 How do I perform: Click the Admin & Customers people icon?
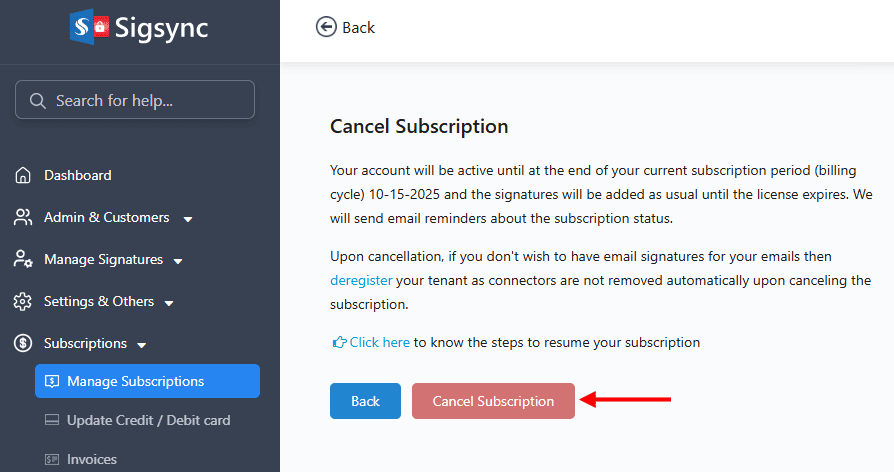[23, 218]
